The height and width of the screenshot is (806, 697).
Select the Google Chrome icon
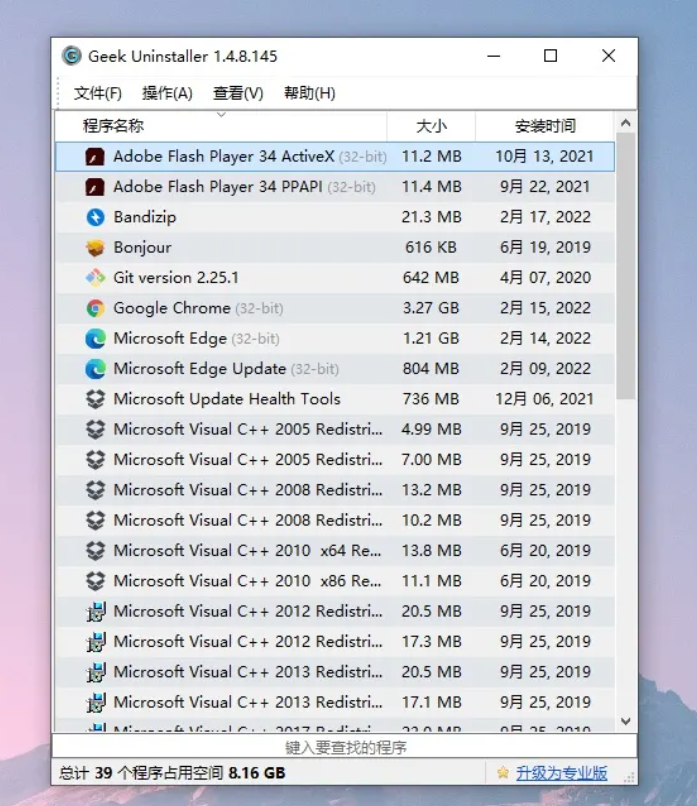[x=95, y=308]
